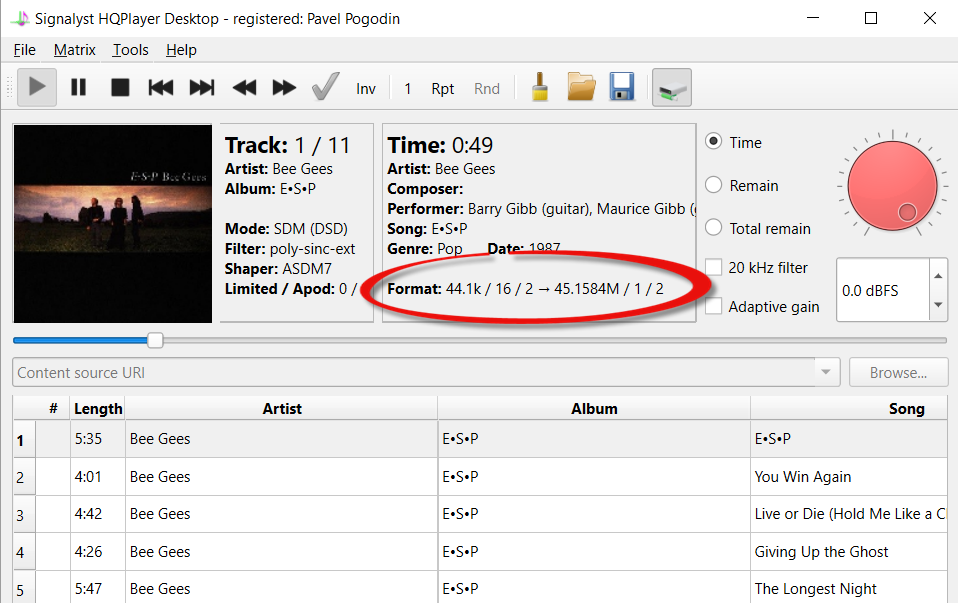958x603 pixels.
Task: Open the Help menu
Action: click(181, 50)
